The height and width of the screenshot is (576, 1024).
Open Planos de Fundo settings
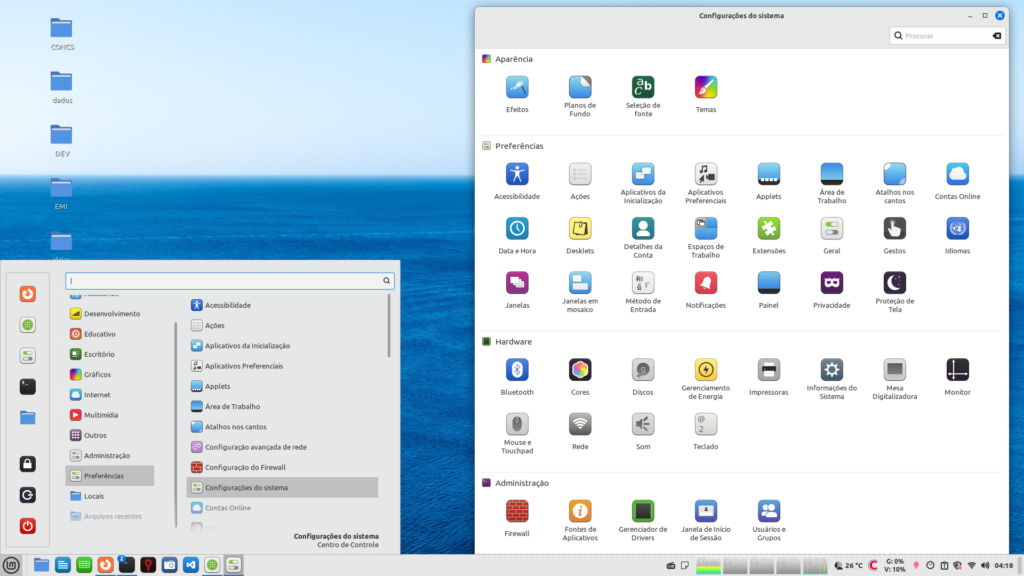pos(580,88)
